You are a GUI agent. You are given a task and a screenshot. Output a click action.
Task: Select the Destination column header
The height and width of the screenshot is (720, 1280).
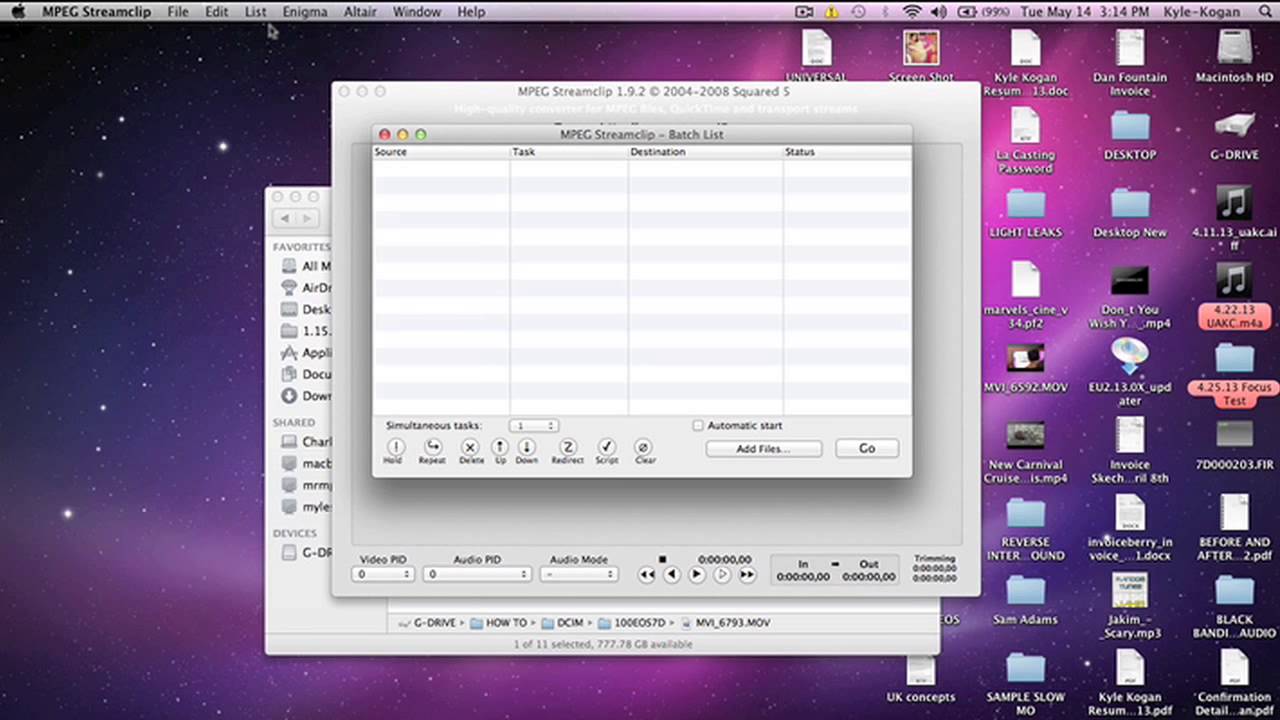click(706, 152)
